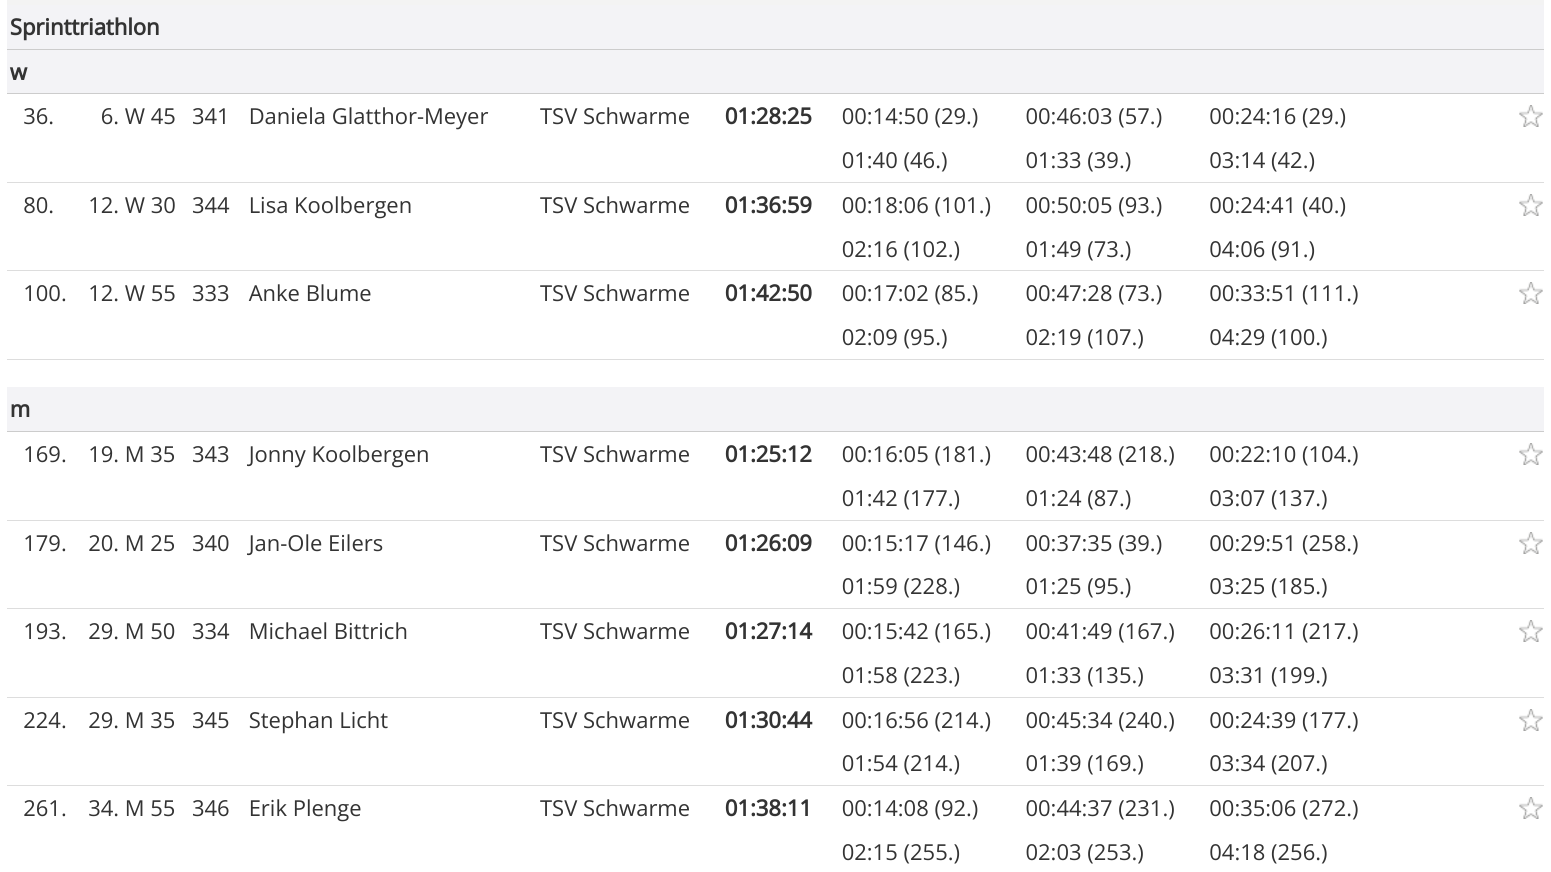Star Stephan Licht's result row
Viewport: 1551px width, 872px height.
point(1529,721)
